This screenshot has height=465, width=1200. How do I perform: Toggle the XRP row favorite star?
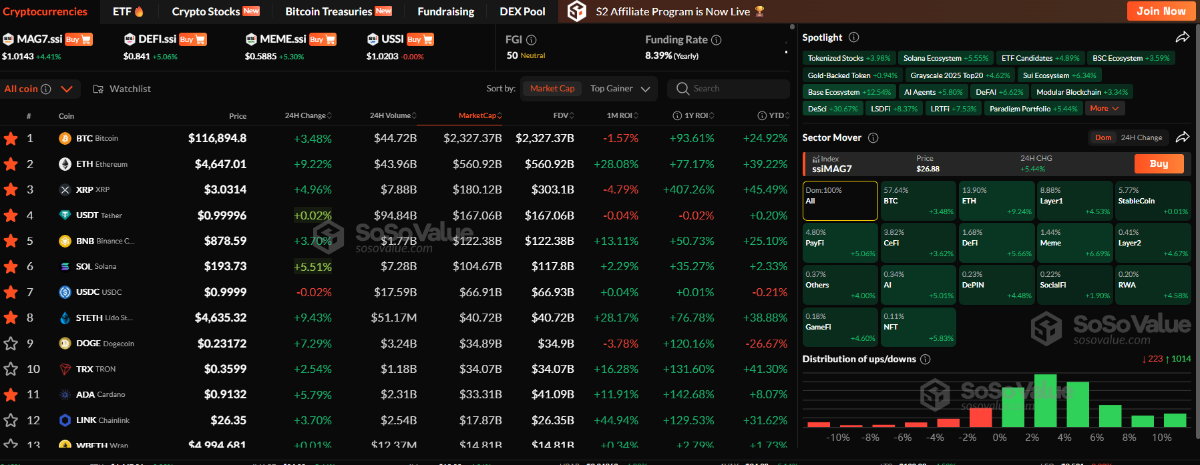[x=11, y=189]
